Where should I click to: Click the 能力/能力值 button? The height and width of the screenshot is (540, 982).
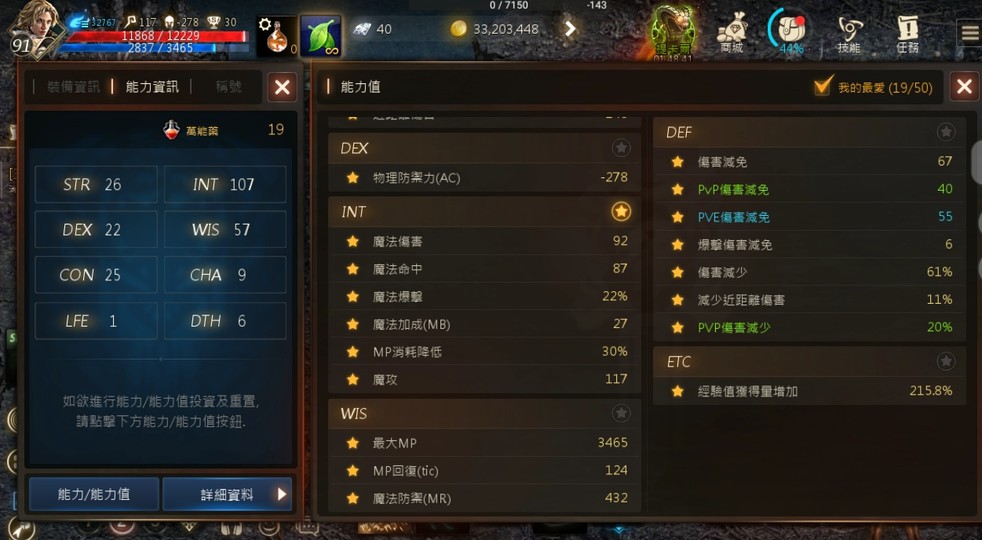click(x=94, y=494)
